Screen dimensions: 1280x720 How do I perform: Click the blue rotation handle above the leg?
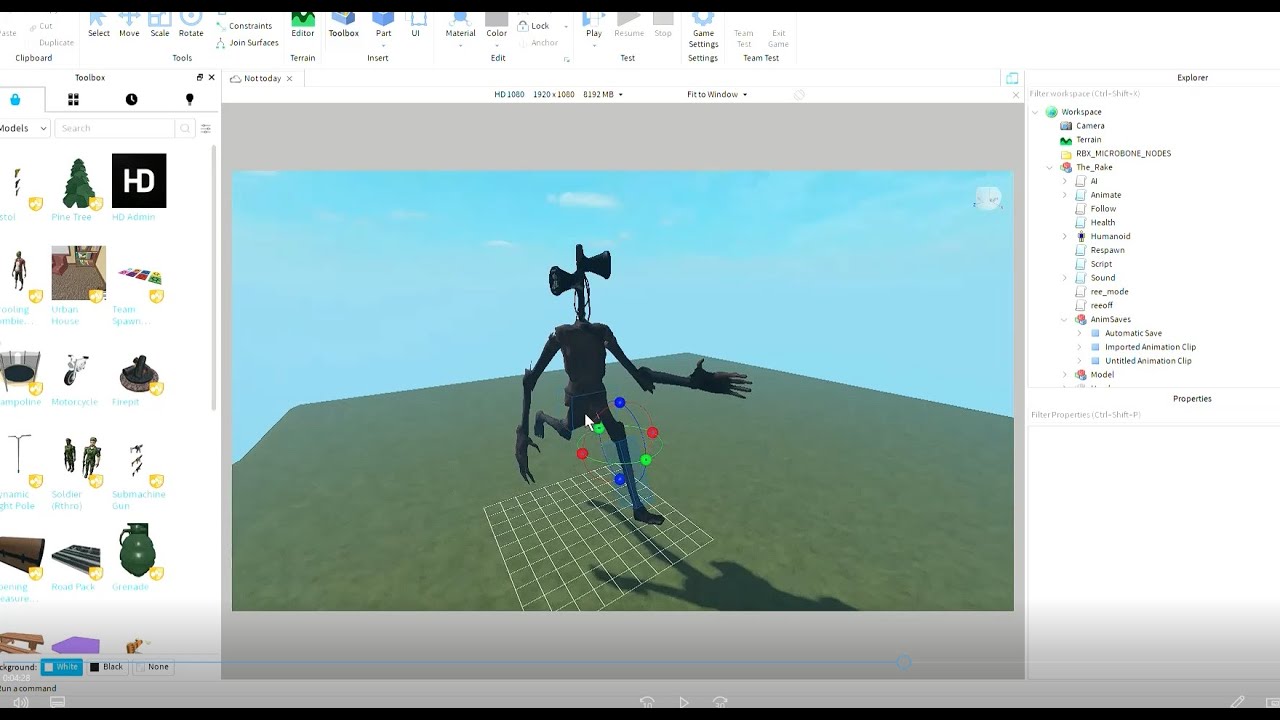tap(620, 403)
